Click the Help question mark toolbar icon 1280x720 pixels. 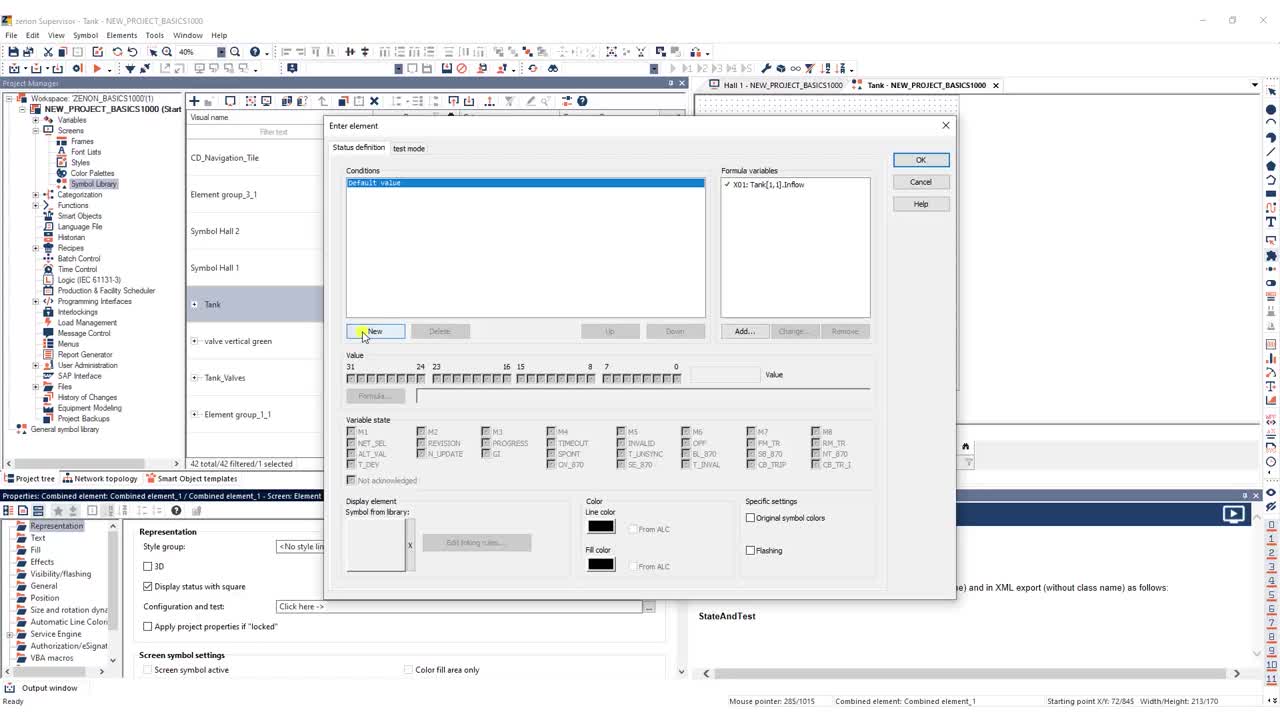(x=254, y=52)
